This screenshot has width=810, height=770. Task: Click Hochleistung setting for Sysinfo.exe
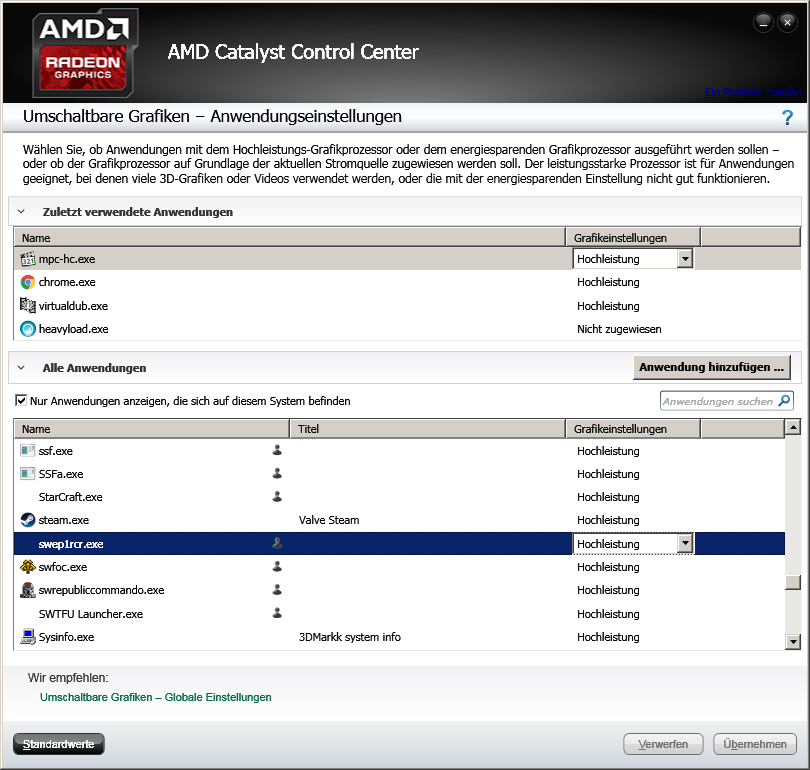pos(608,637)
